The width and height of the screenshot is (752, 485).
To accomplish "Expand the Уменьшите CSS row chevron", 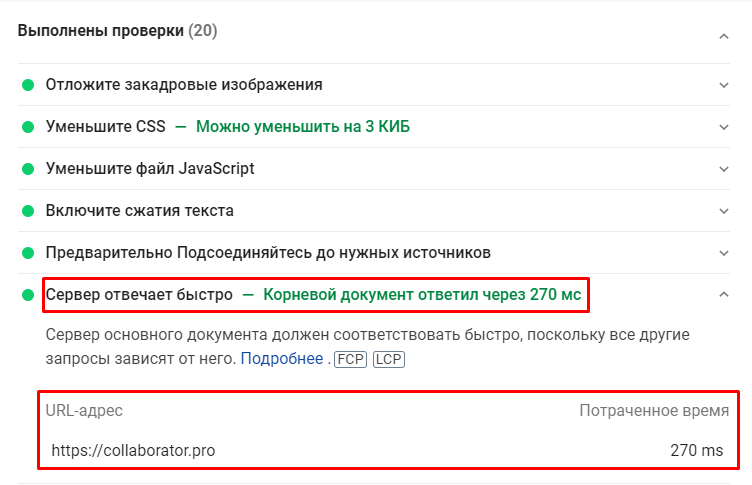I will pos(723,127).
